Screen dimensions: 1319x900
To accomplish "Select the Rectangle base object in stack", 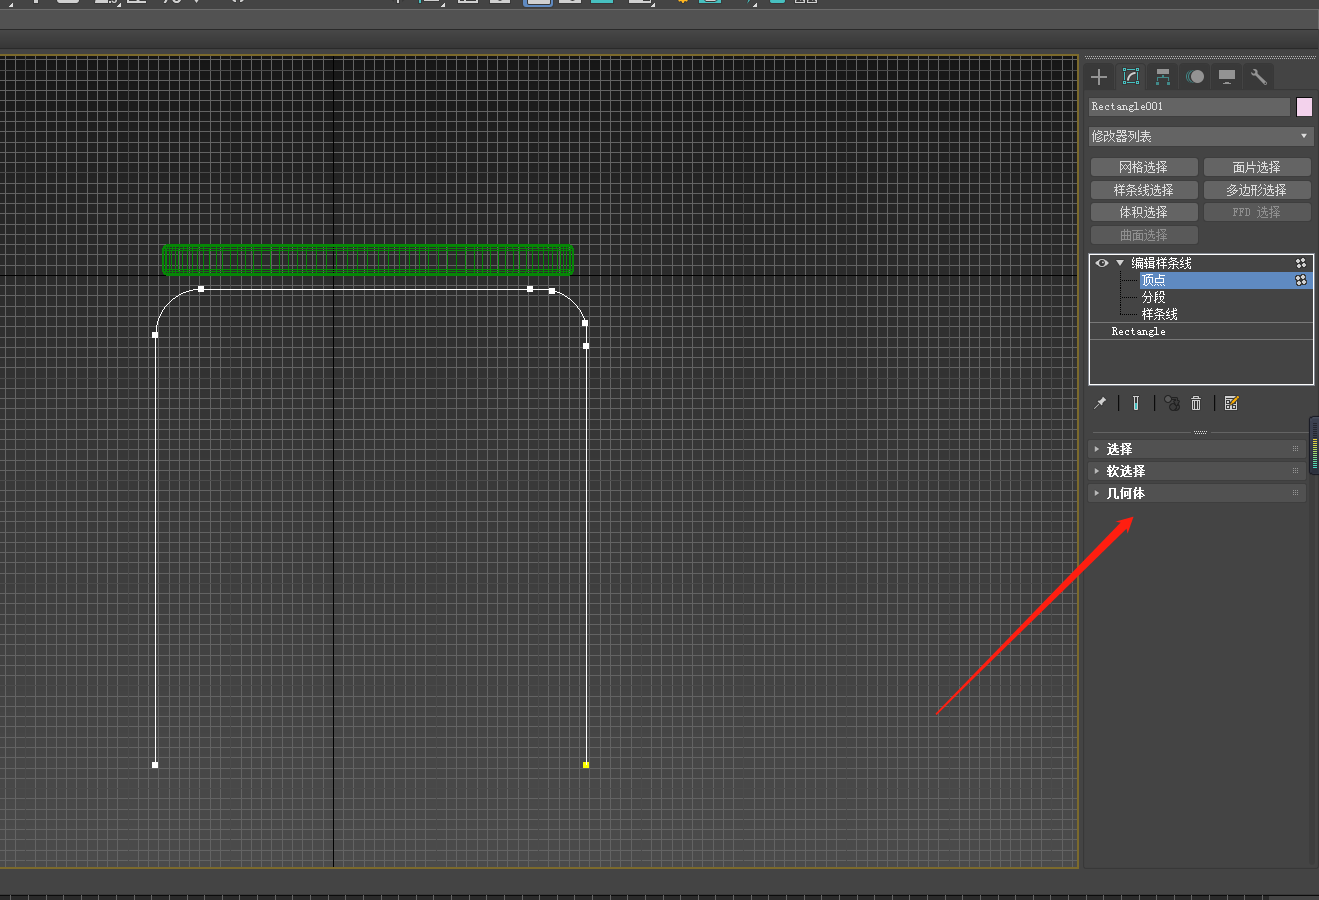I will coord(1138,331).
